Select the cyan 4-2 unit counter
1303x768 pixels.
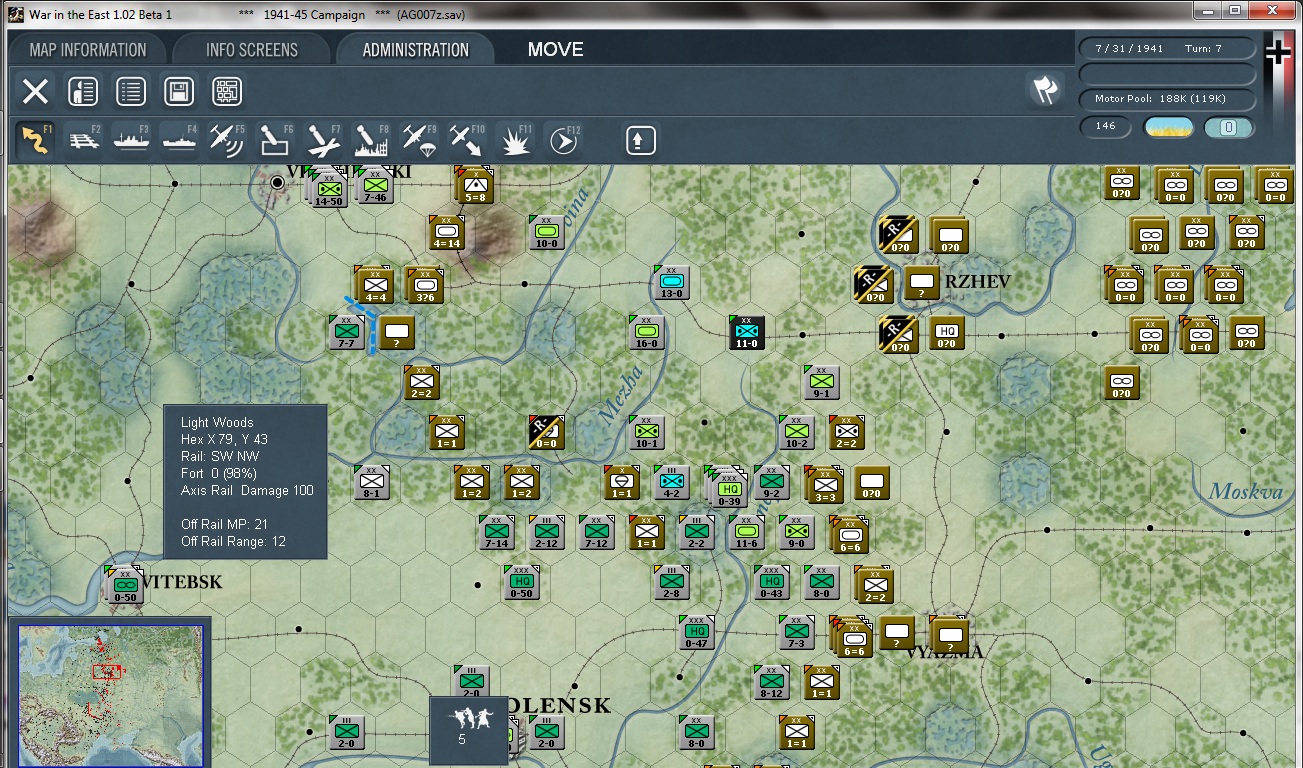pos(672,483)
